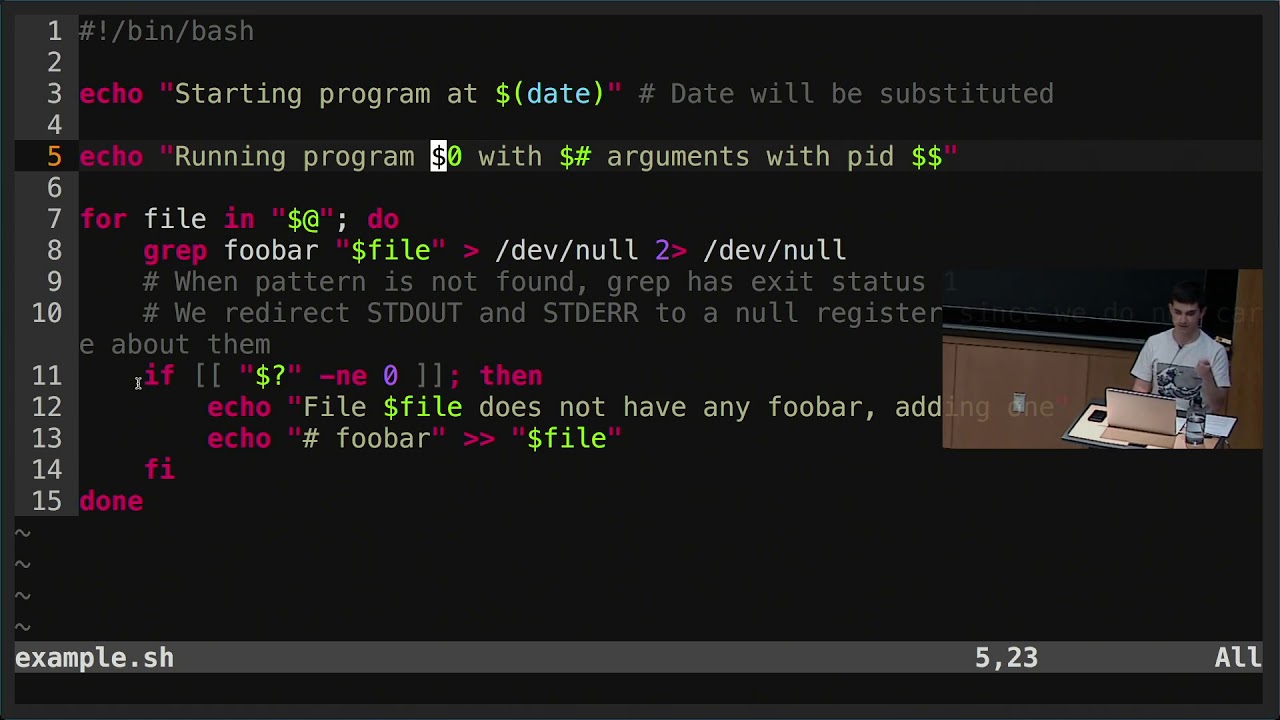The height and width of the screenshot is (720, 1280).
Task: Click the "then" keyword on line 11
Action: [x=511, y=376]
